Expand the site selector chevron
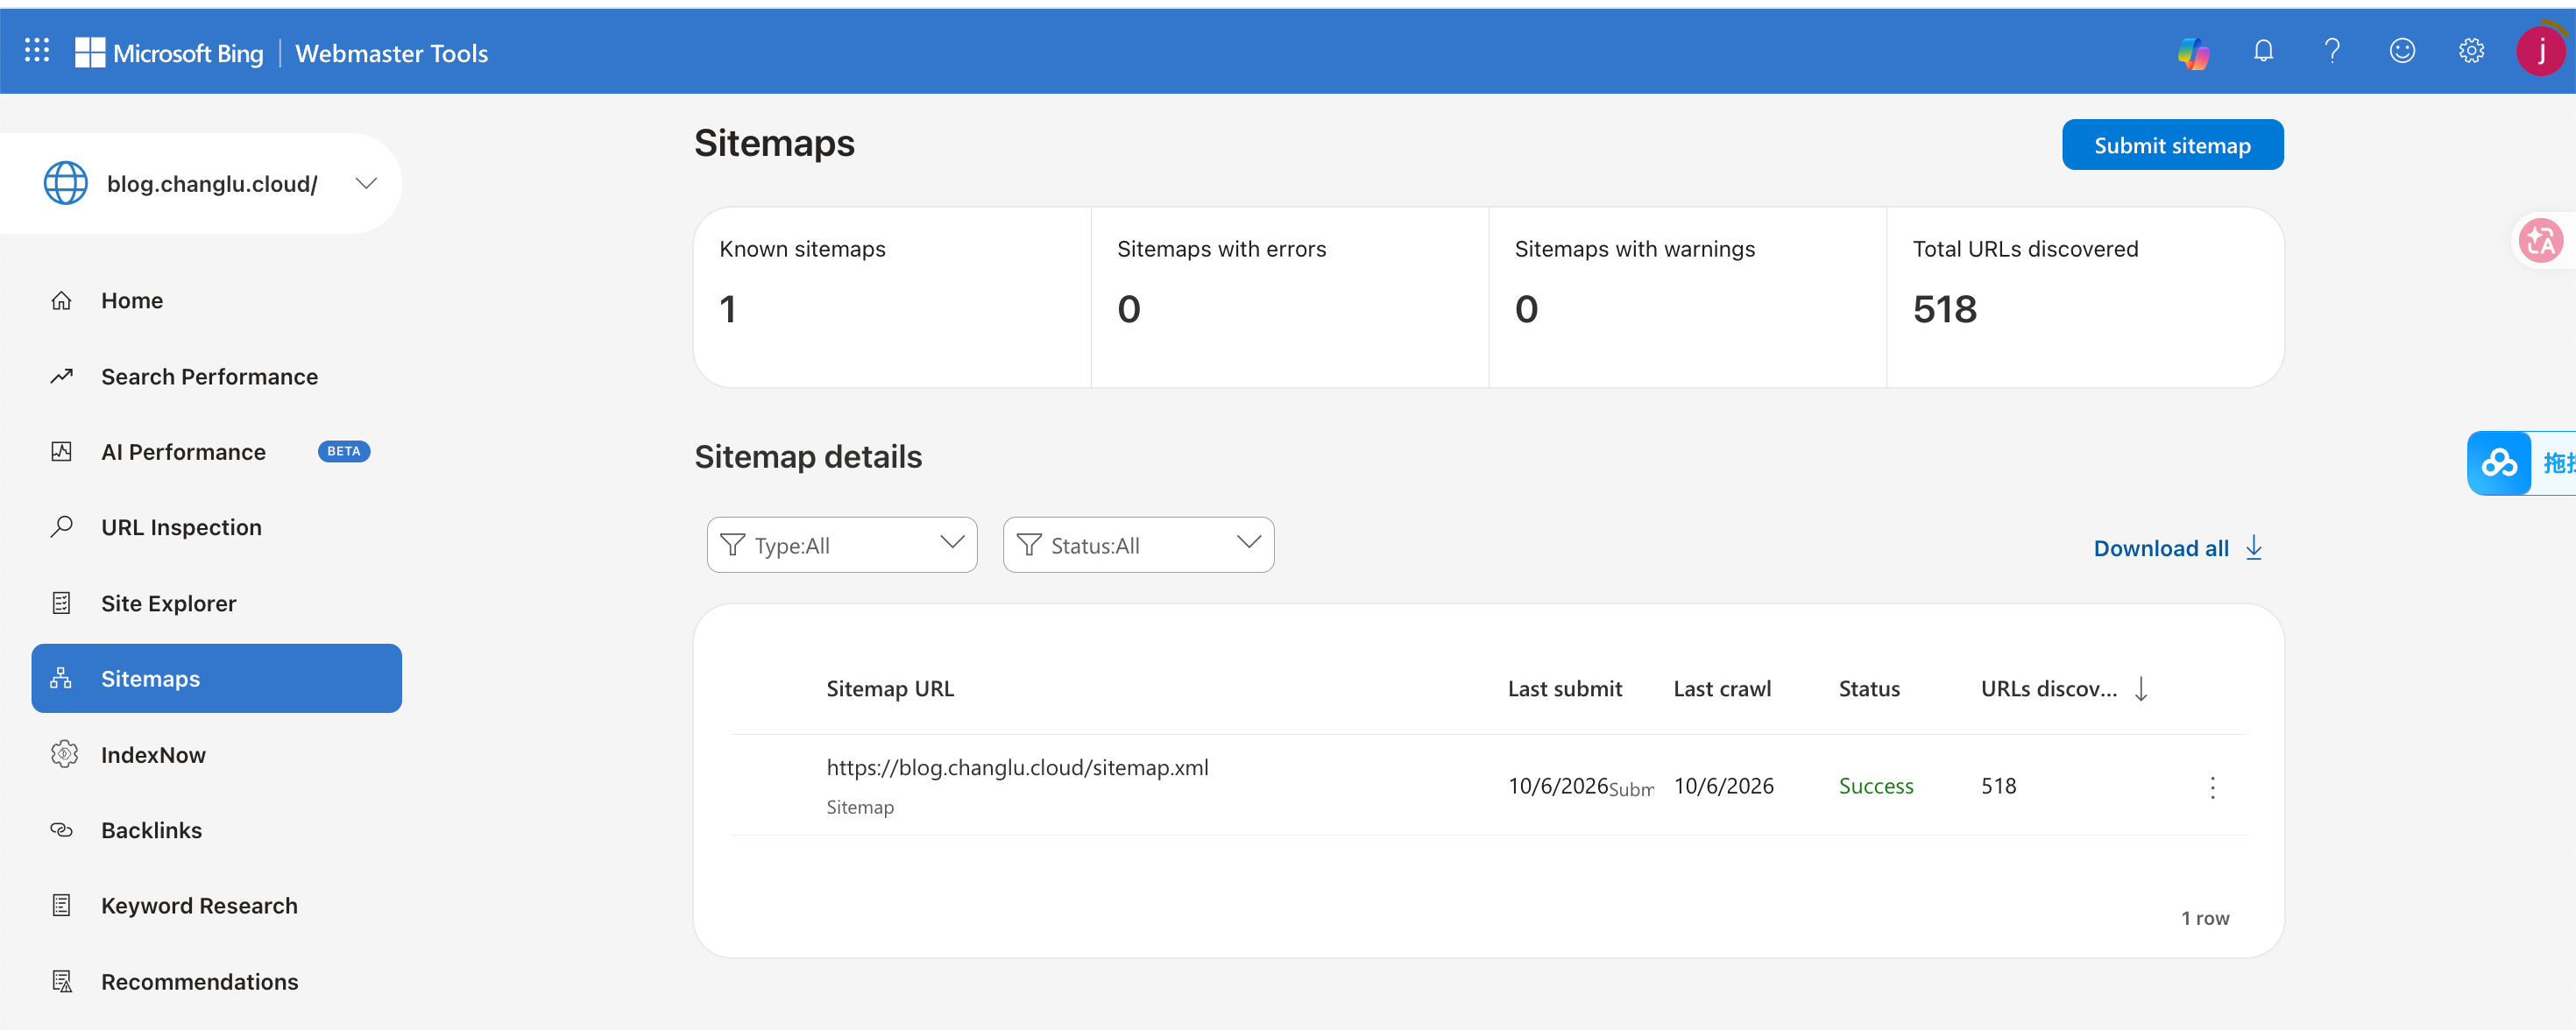This screenshot has width=2576, height=1030. 366,183
